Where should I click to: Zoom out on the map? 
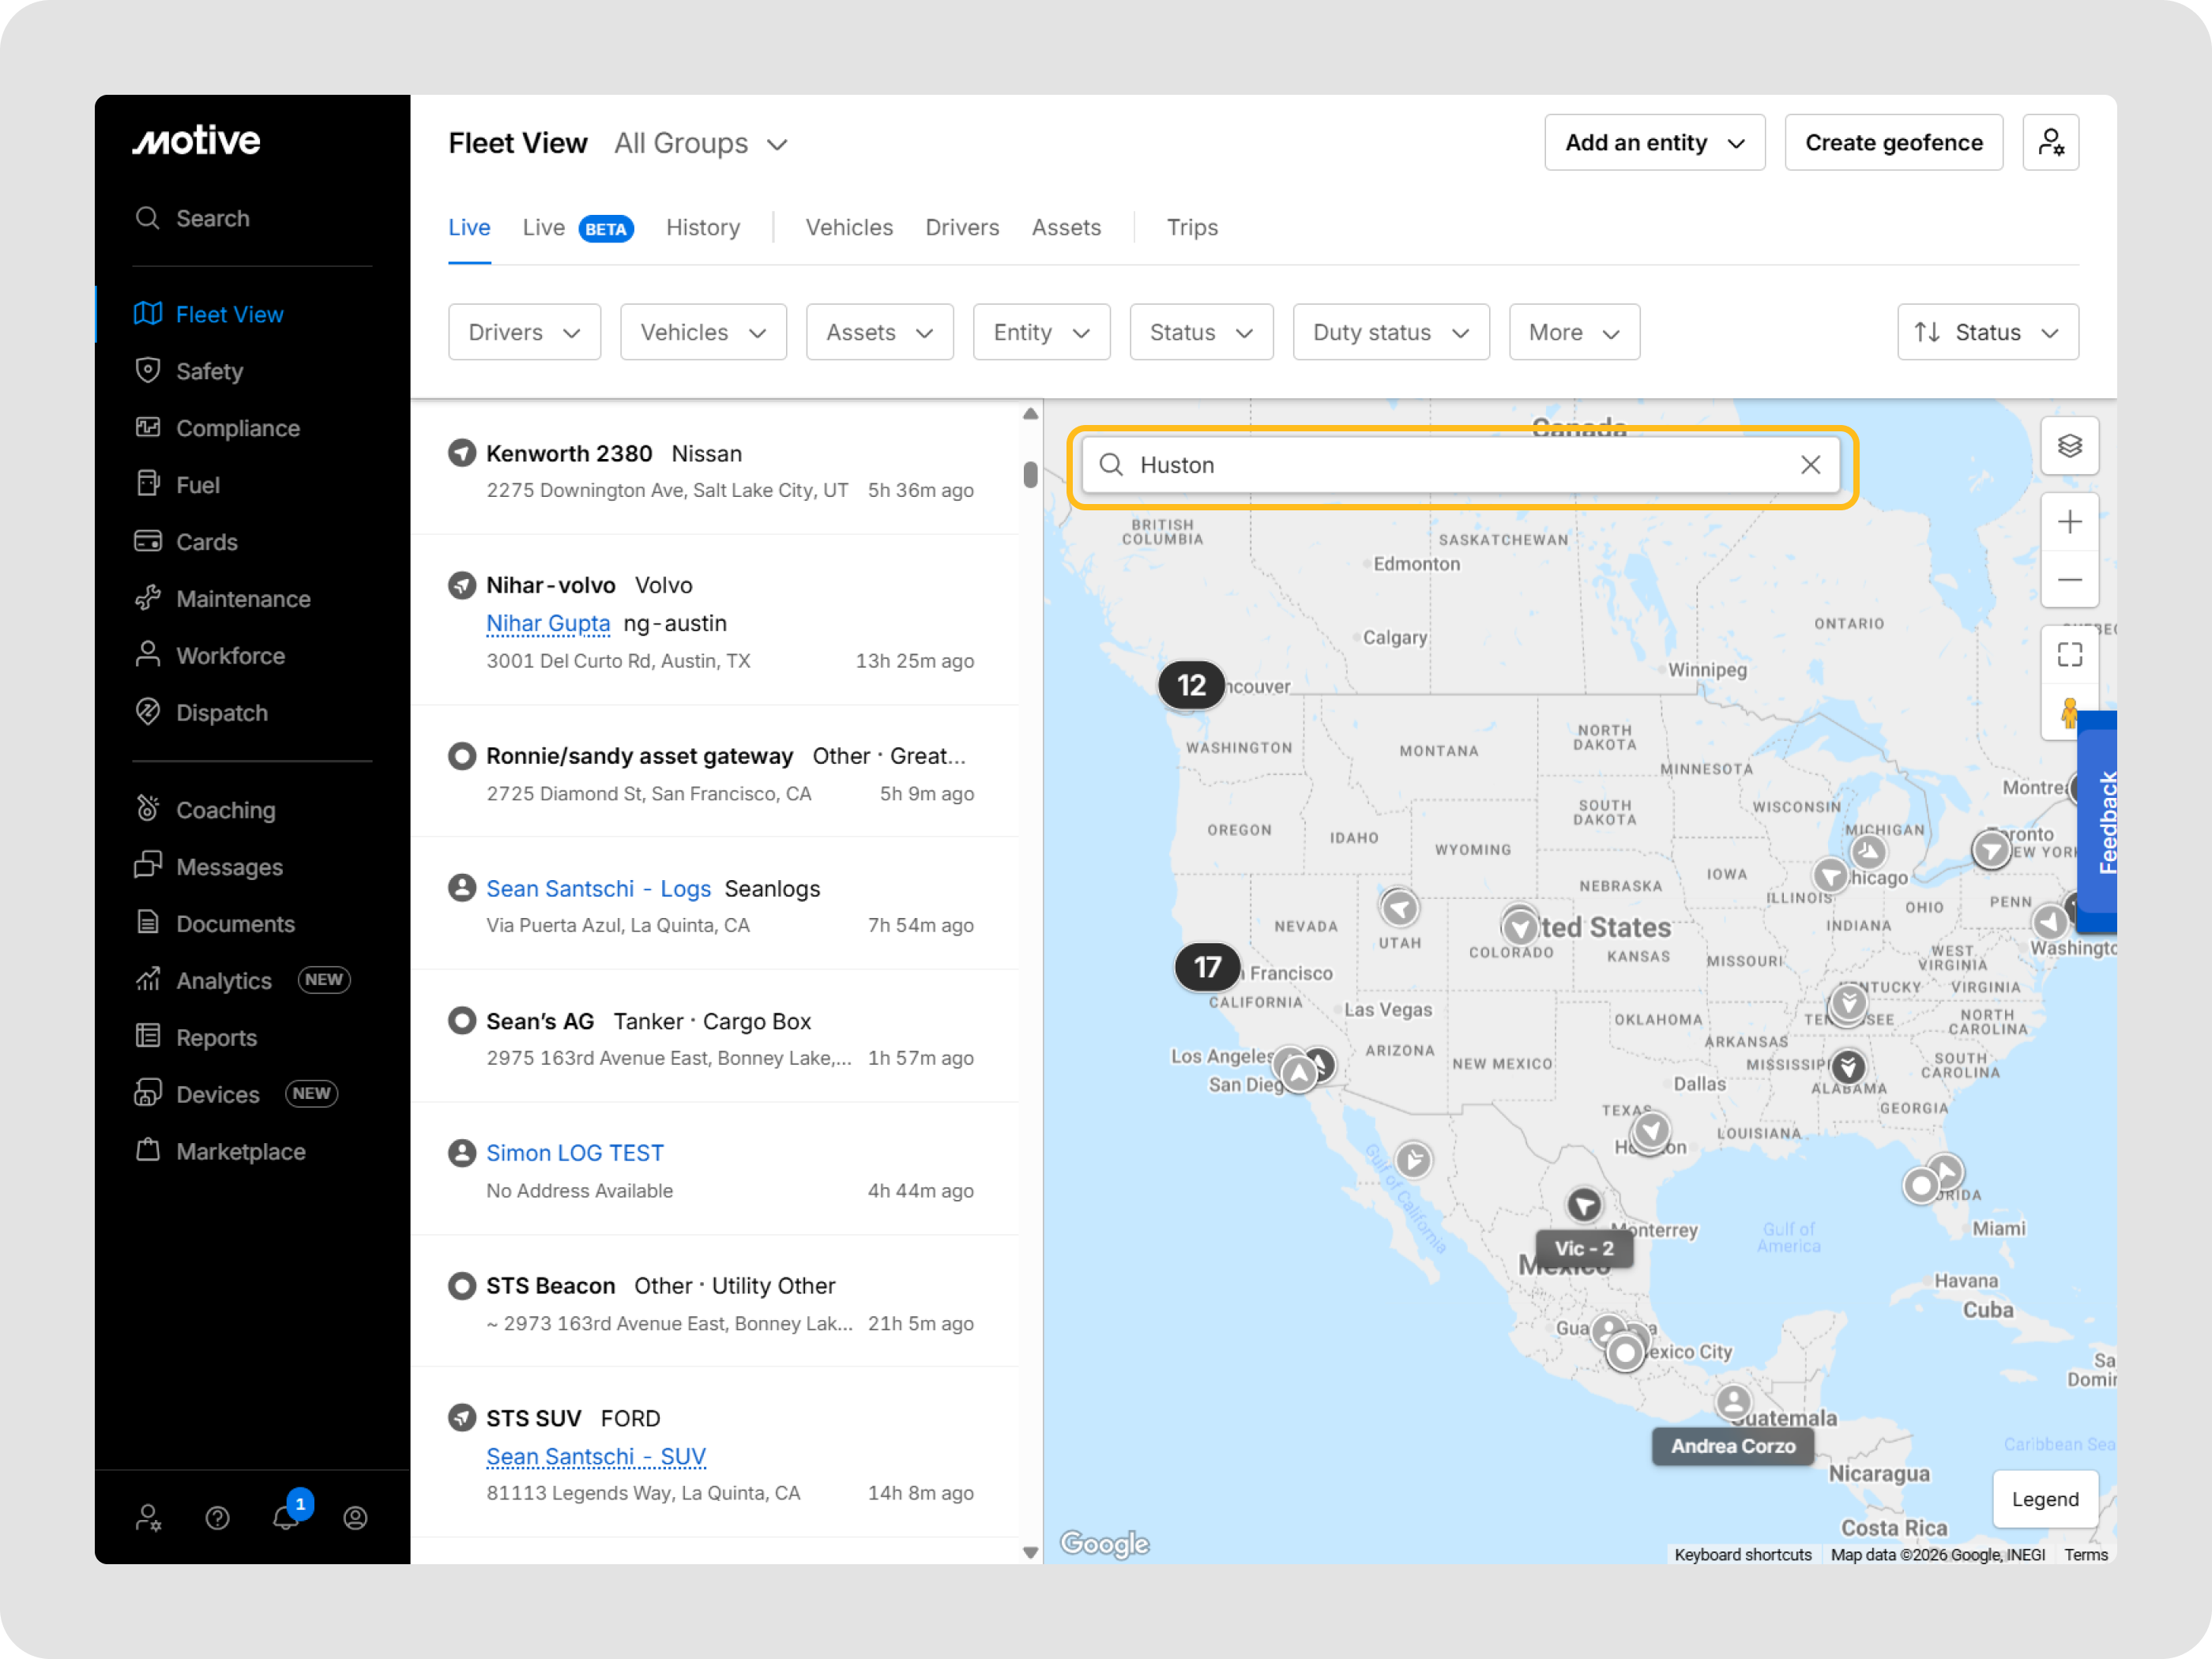pyautogui.click(x=2069, y=580)
